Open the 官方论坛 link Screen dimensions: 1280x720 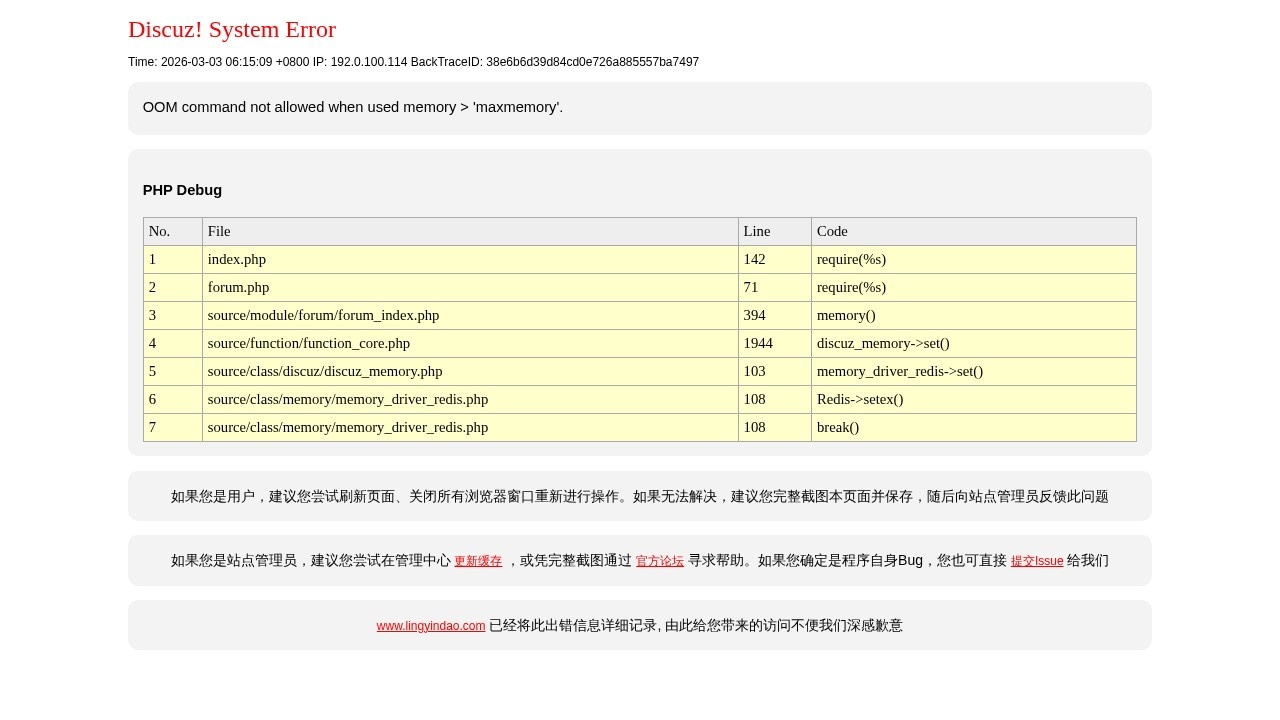point(660,561)
